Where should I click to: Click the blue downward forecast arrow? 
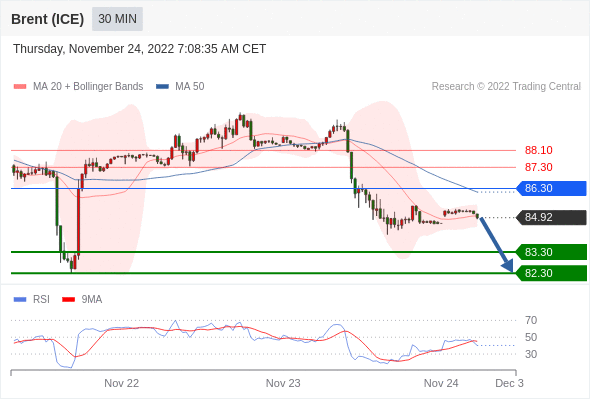497,245
